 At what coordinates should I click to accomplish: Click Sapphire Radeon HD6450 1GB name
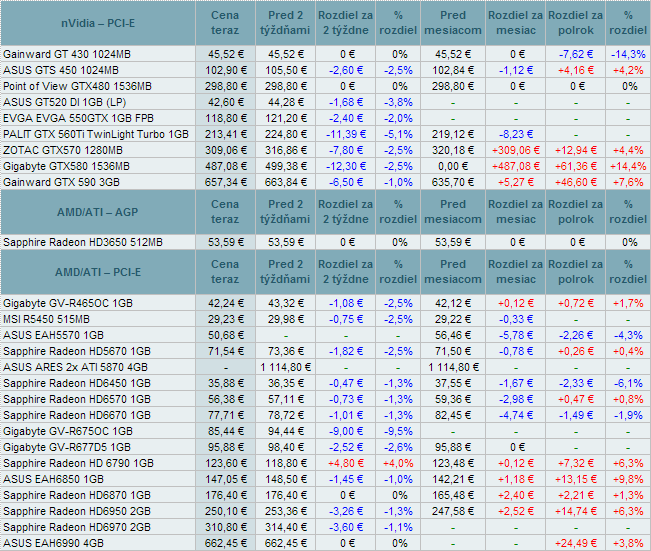pyautogui.click(x=77, y=383)
